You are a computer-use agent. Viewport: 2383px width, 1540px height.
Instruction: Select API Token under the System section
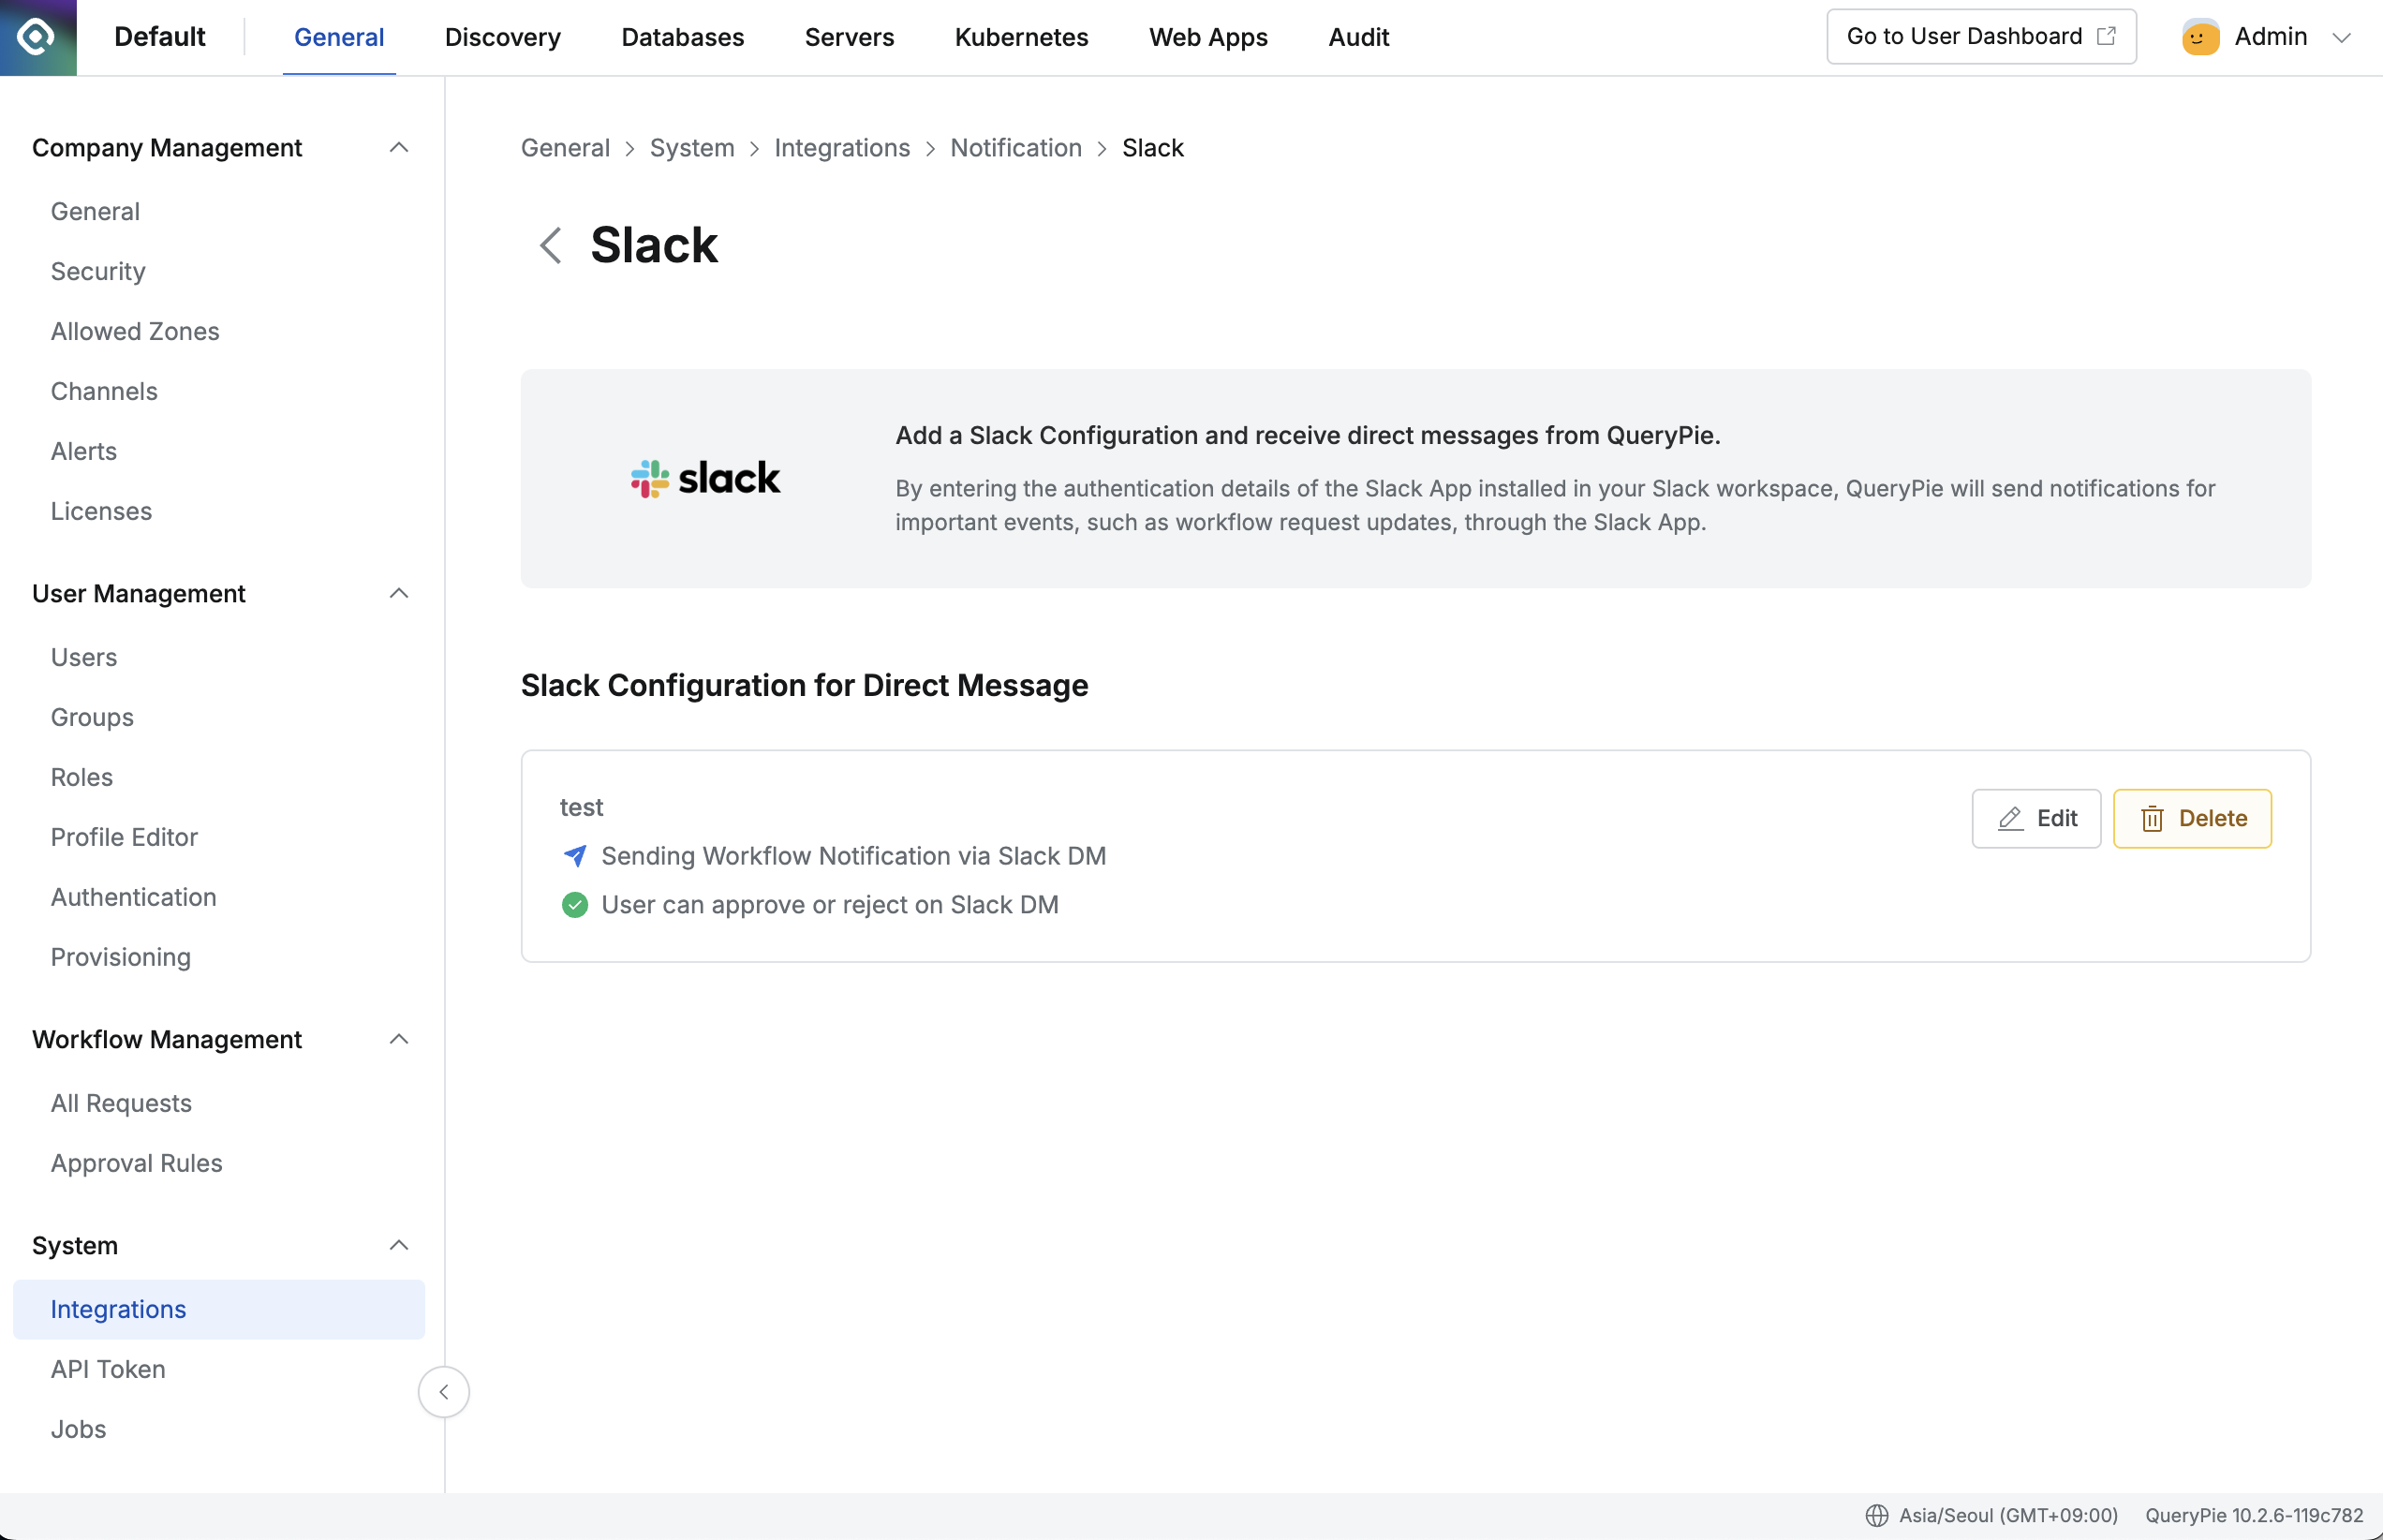[x=107, y=1369]
